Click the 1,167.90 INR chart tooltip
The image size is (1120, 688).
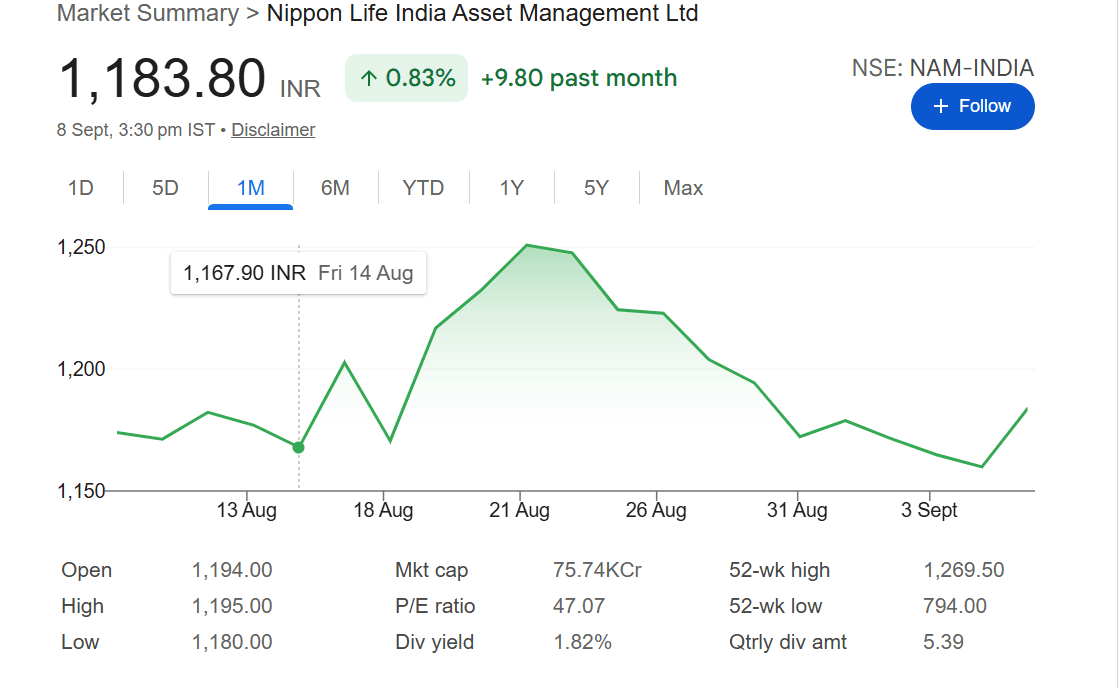[x=298, y=273]
